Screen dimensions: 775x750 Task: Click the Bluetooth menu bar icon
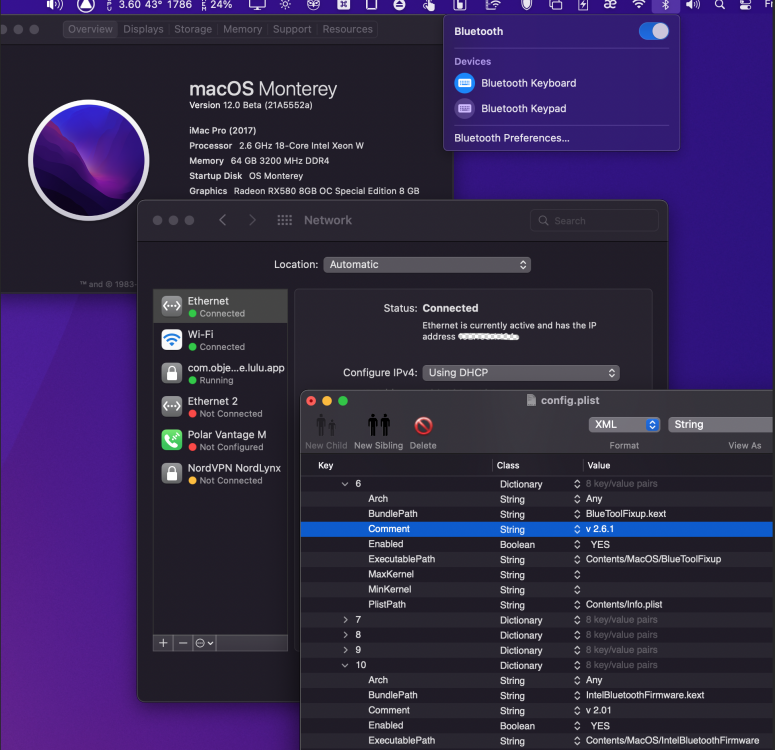(x=665, y=5)
